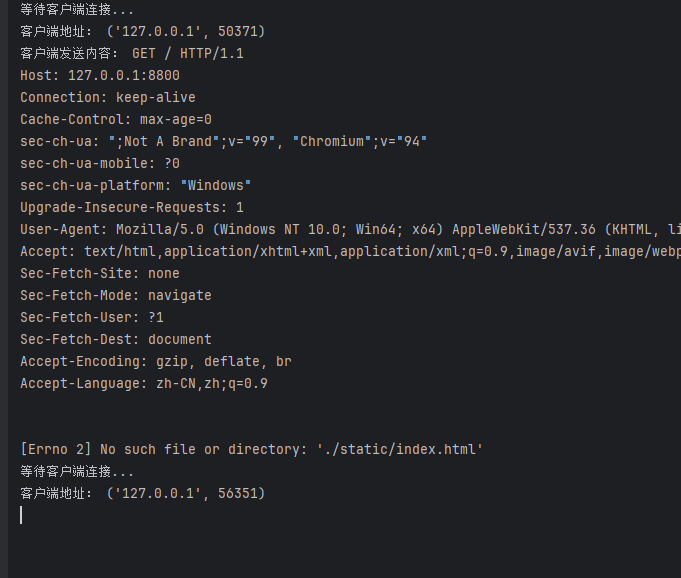Click the Upgrade-Insecure-Requests: 1 line
Screen dimensions: 681x578
click(132, 207)
